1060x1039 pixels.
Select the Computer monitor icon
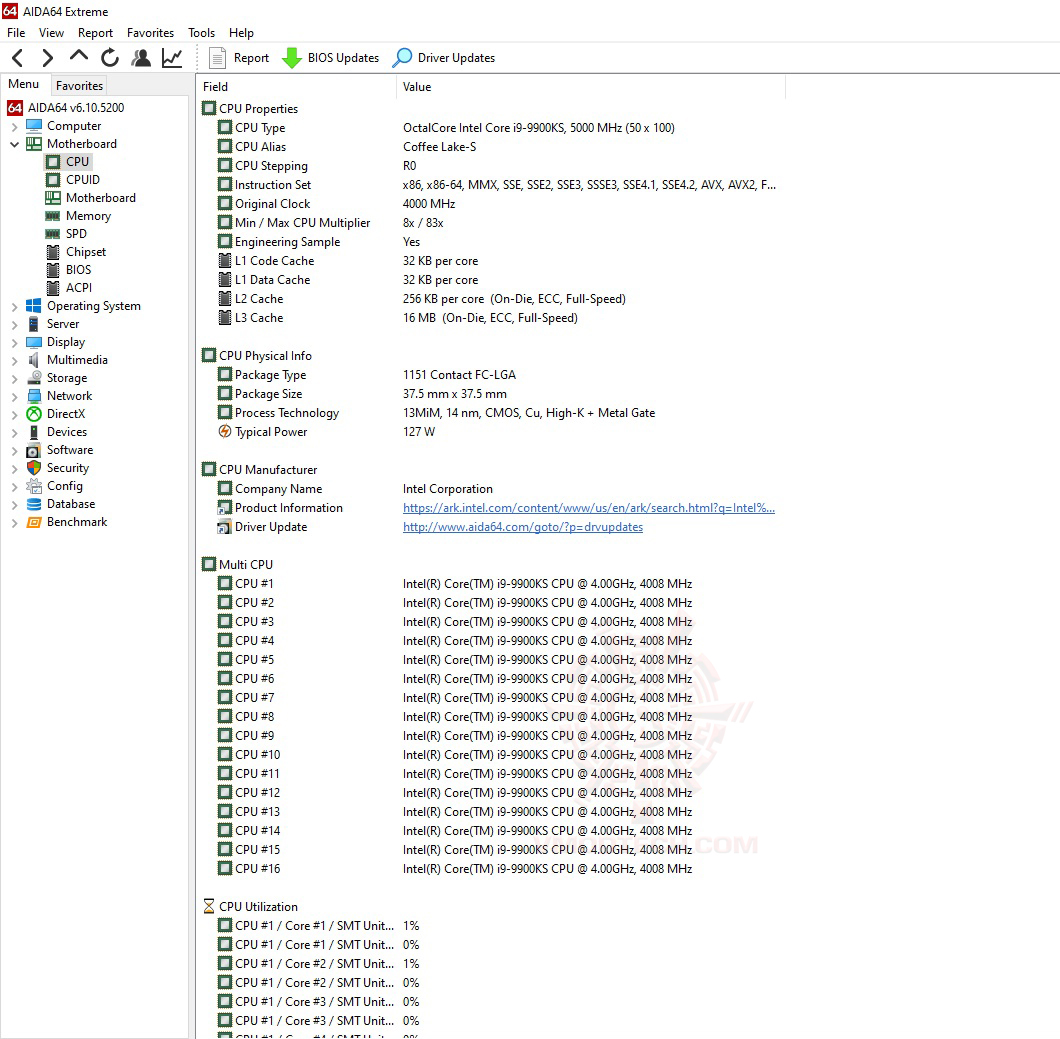34,126
